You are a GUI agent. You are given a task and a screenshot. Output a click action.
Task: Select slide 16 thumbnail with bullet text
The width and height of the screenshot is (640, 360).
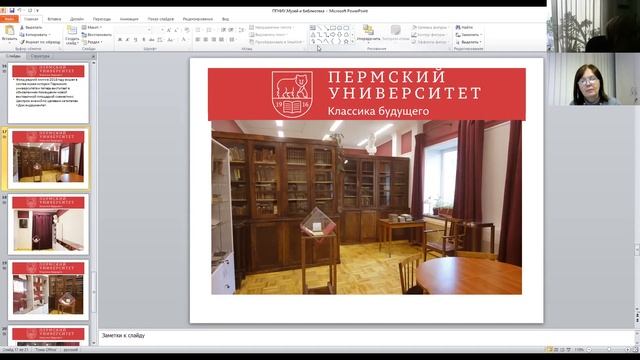pos(48,93)
